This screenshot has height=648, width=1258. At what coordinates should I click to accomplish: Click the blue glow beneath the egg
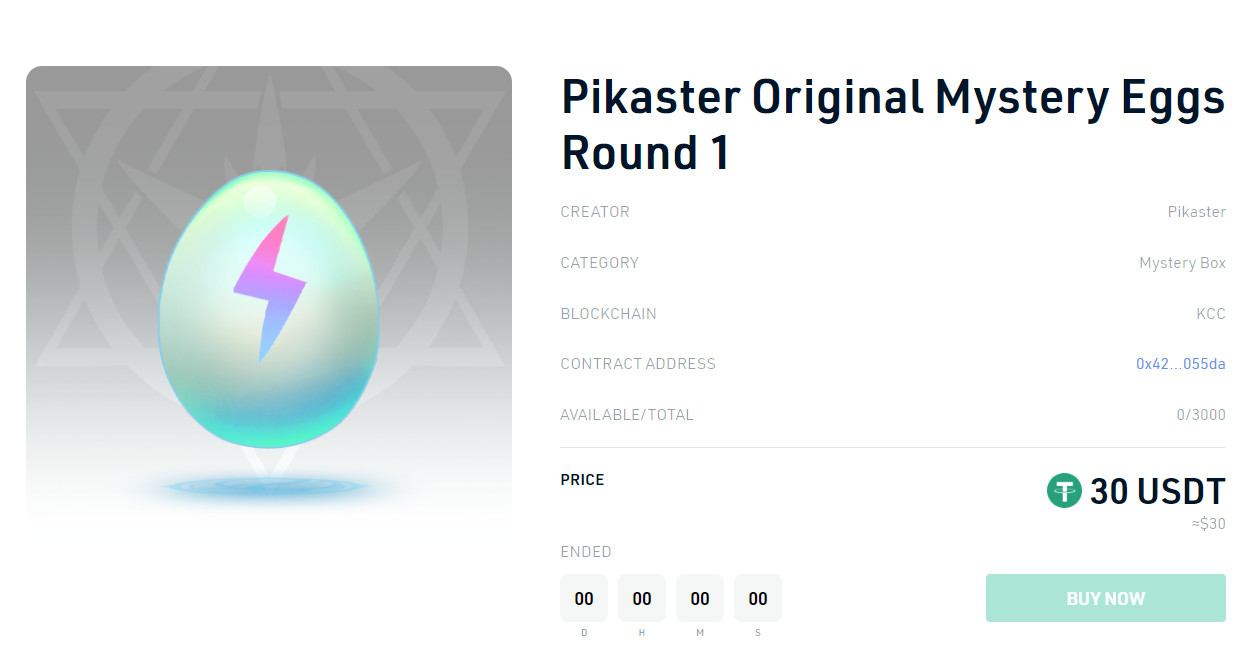point(267,487)
